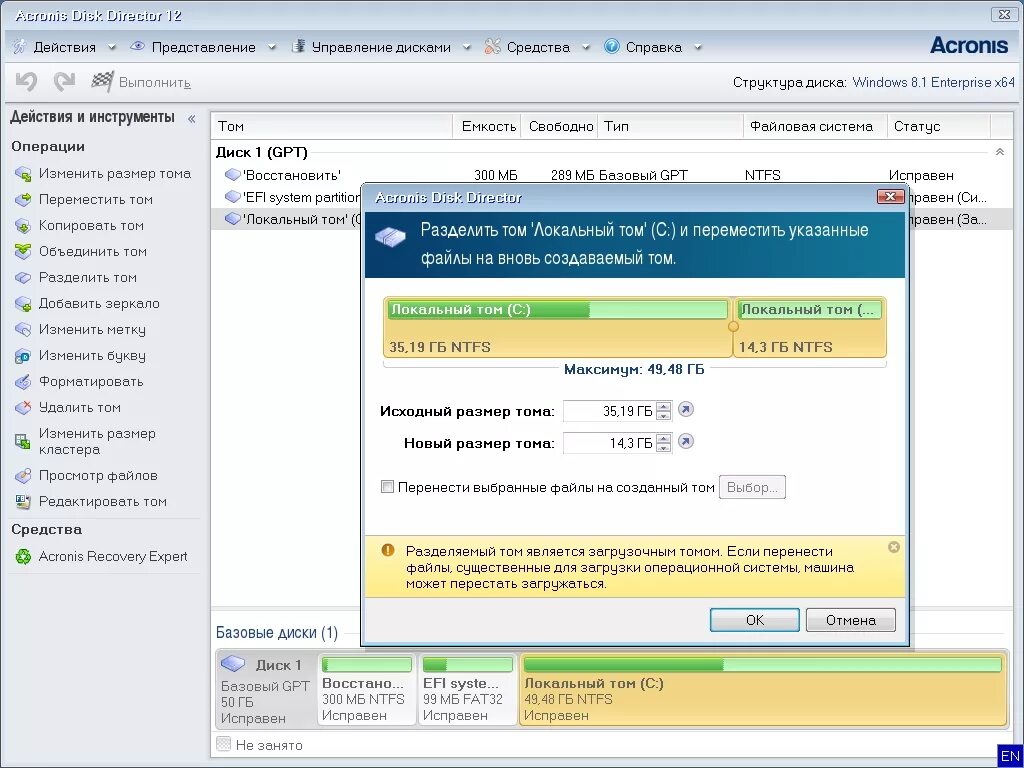Open the Действия menu
Viewport: 1024px width, 768px height.
click(x=64, y=47)
